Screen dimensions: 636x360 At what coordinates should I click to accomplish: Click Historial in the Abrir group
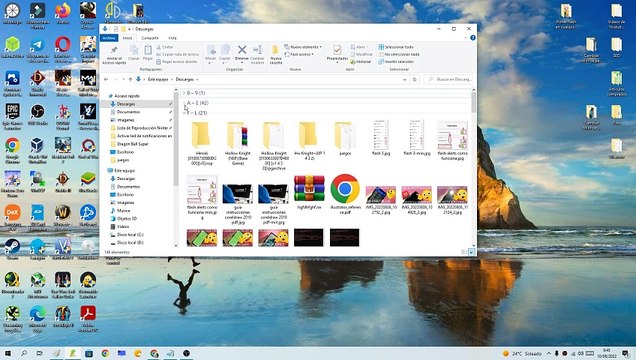(x=361, y=62)
